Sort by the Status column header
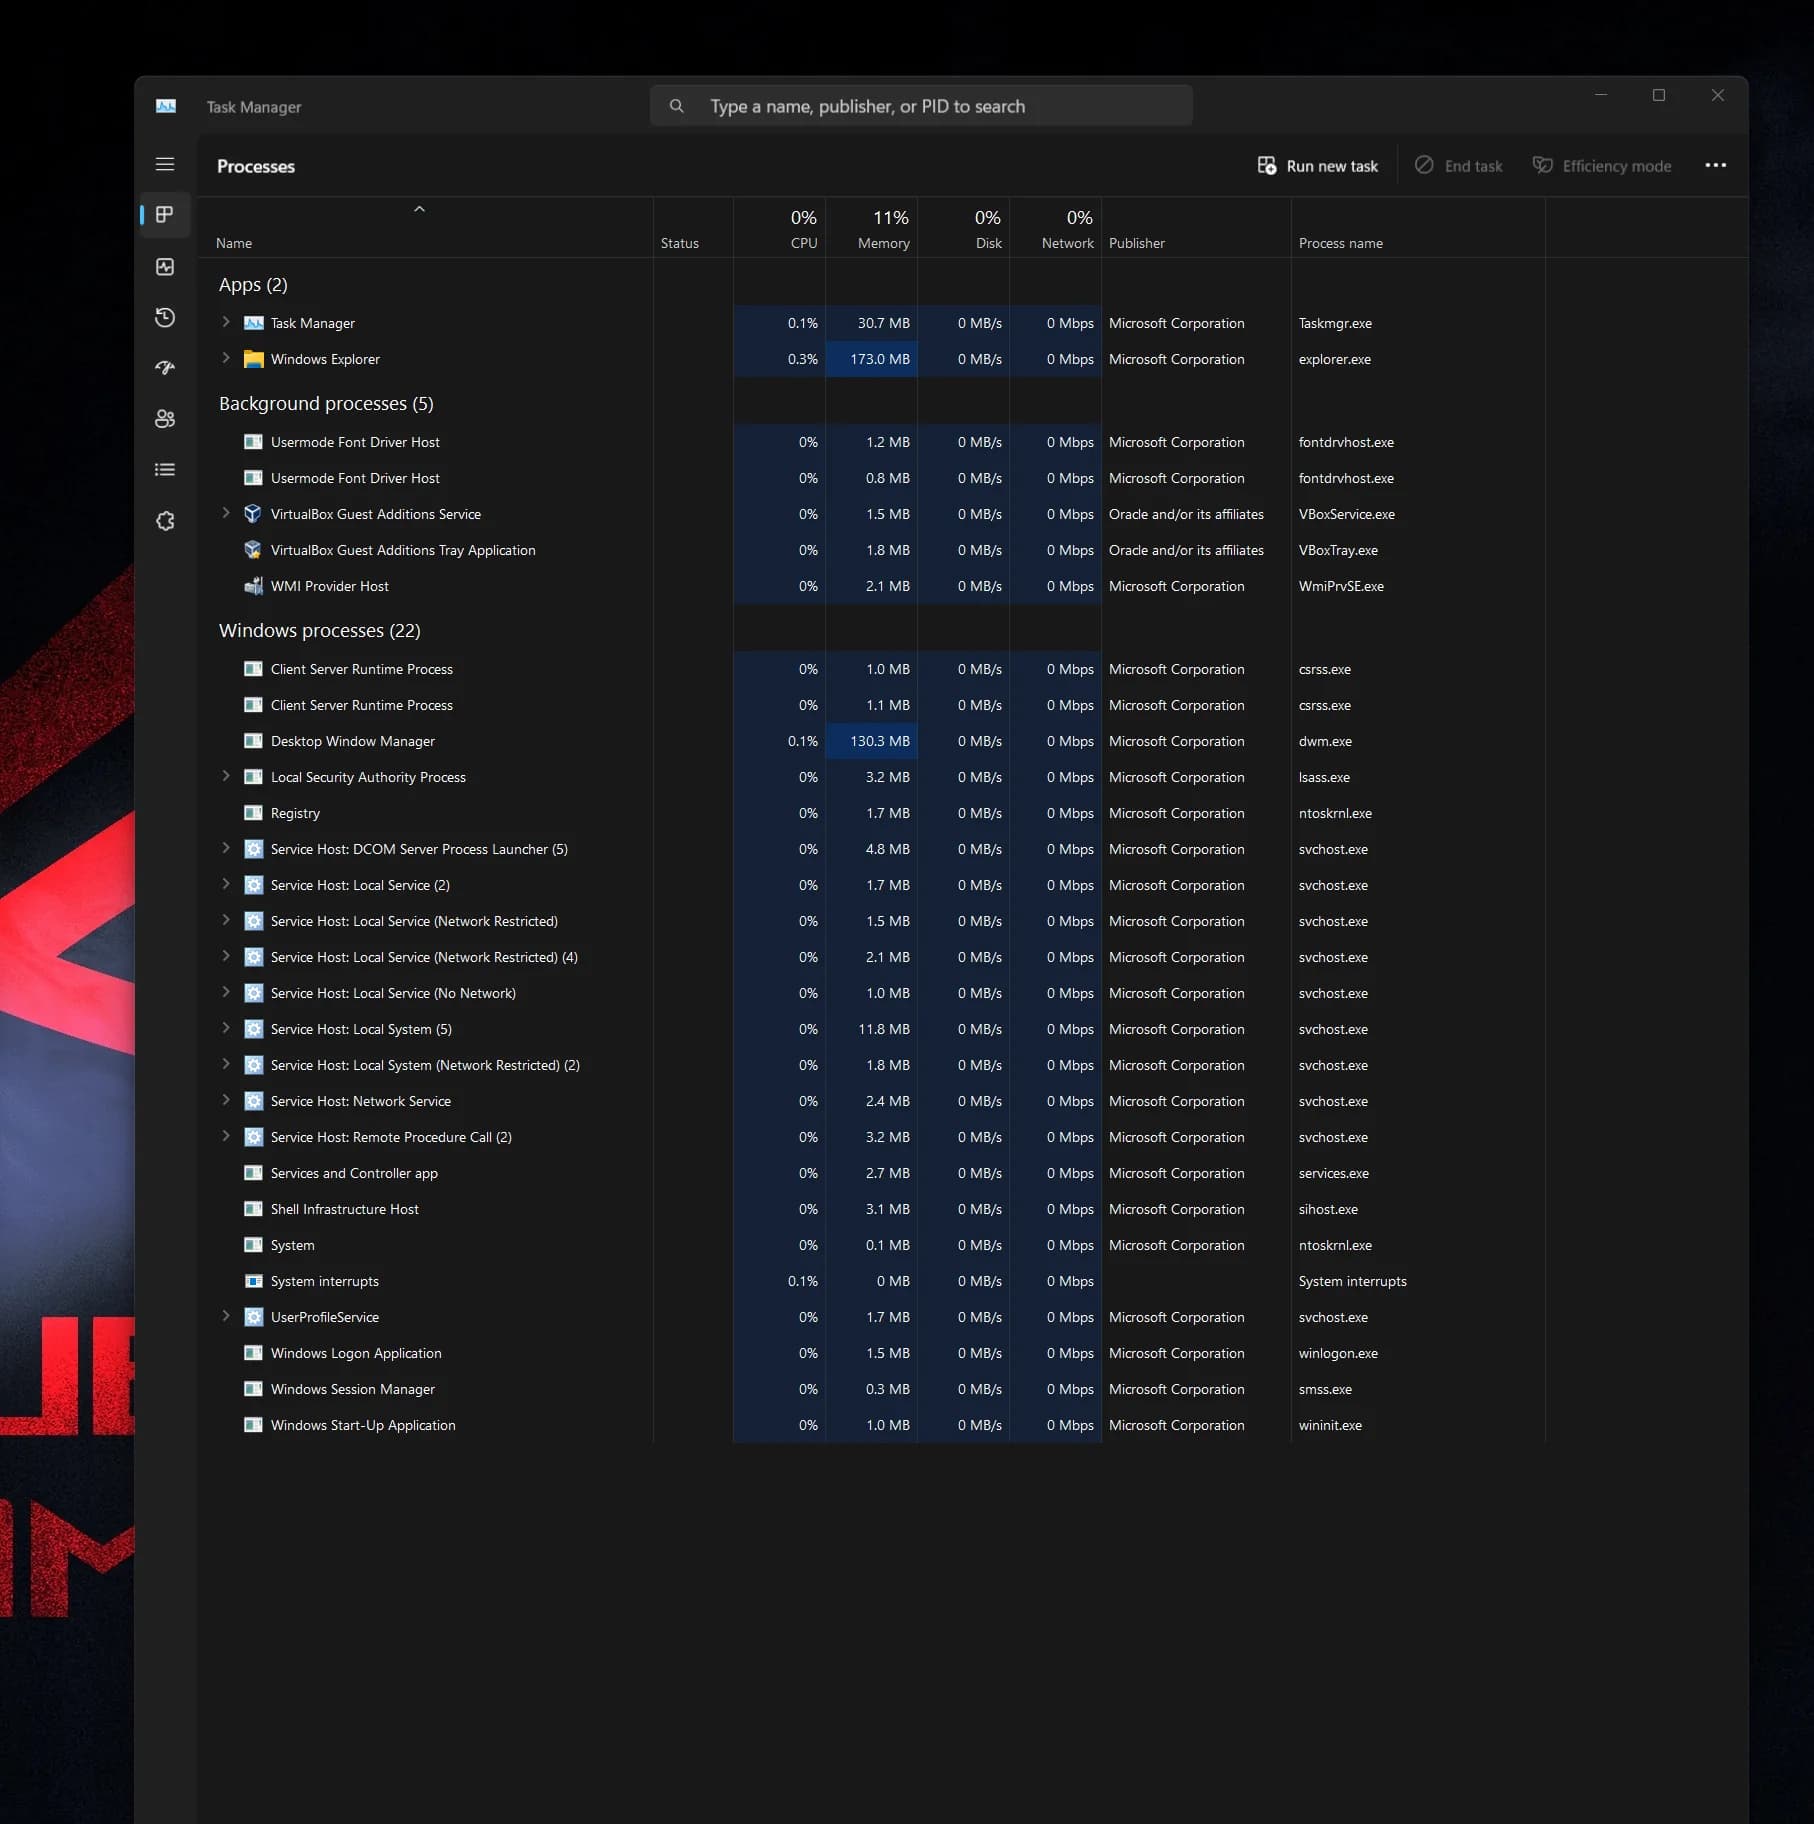Image resolution: width=1814 pixels, height=1824 pixels. [x=693, y=228]
